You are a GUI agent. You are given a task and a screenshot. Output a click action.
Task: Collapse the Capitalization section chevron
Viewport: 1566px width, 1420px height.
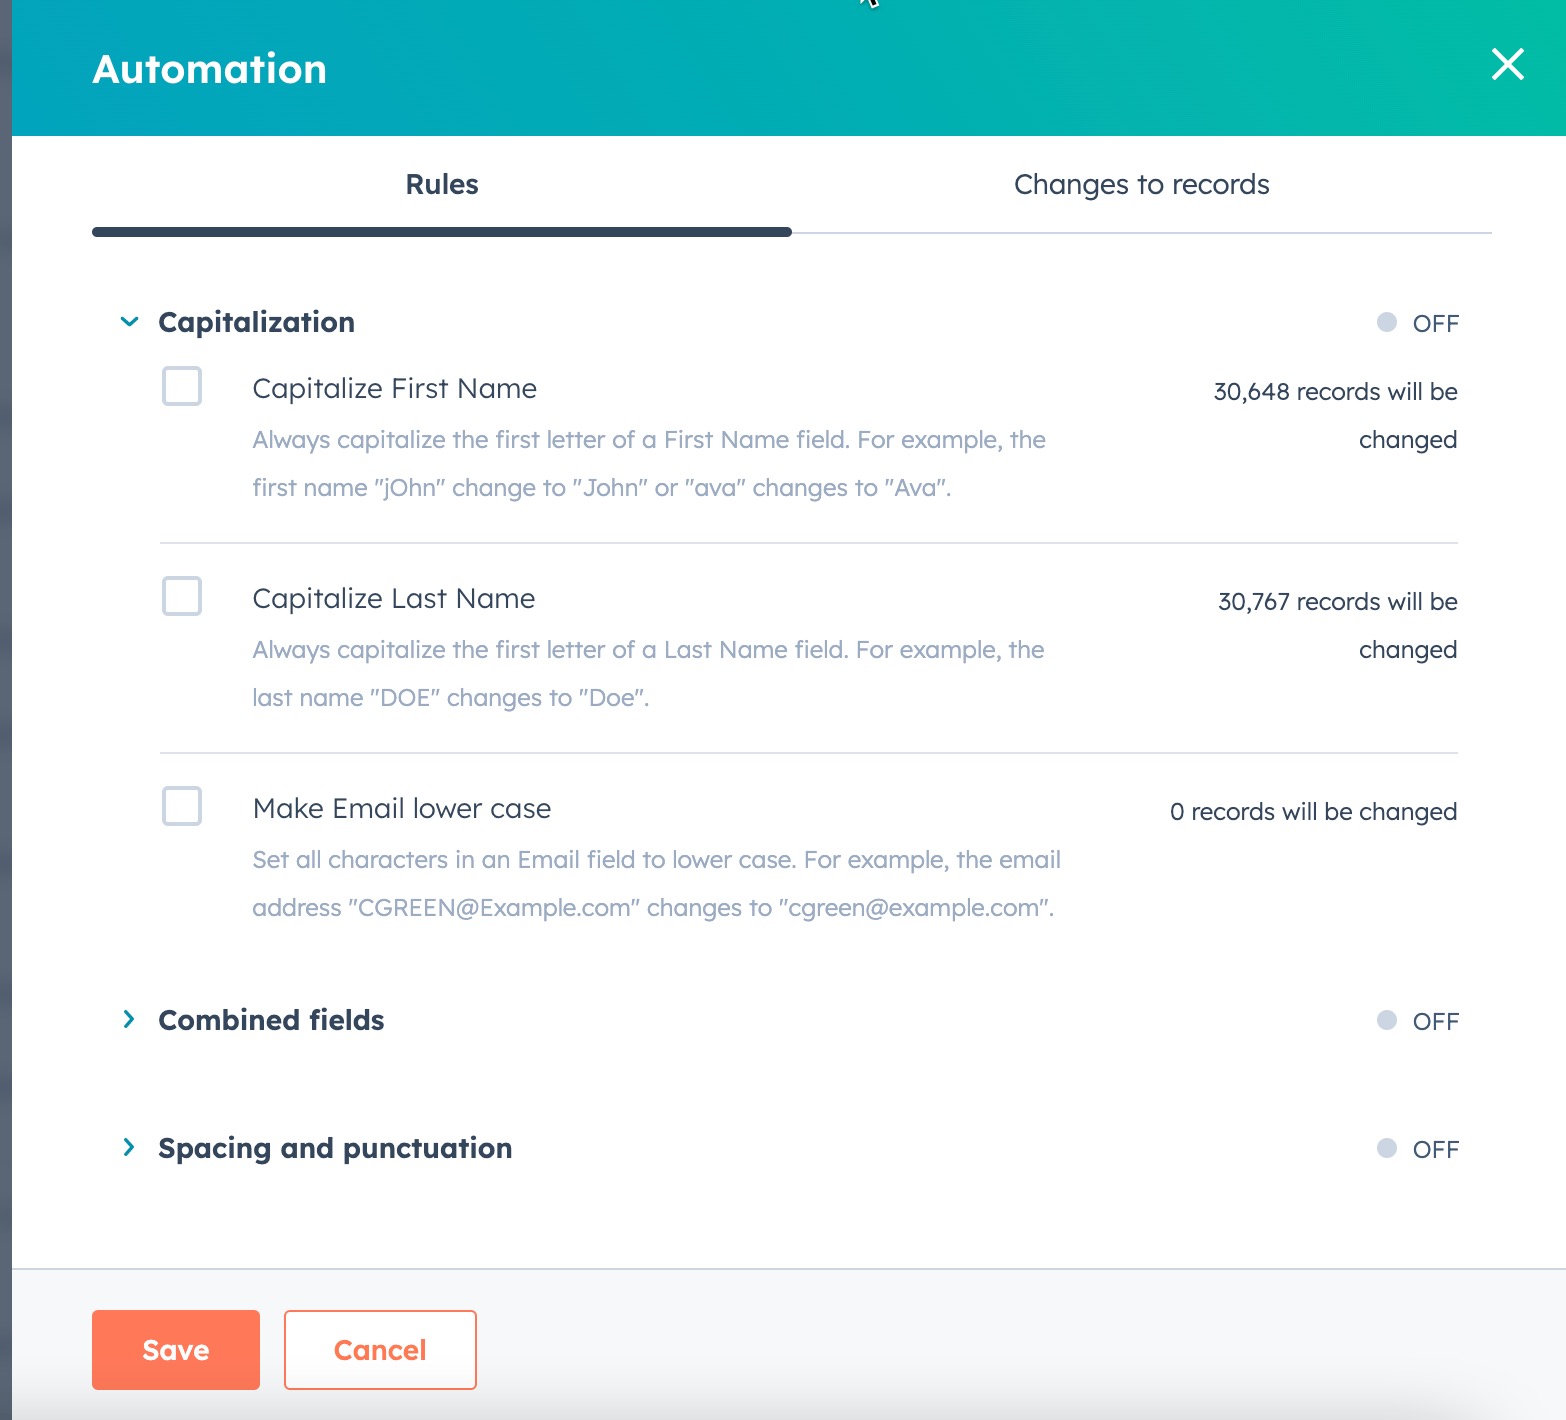click(129, 322)
